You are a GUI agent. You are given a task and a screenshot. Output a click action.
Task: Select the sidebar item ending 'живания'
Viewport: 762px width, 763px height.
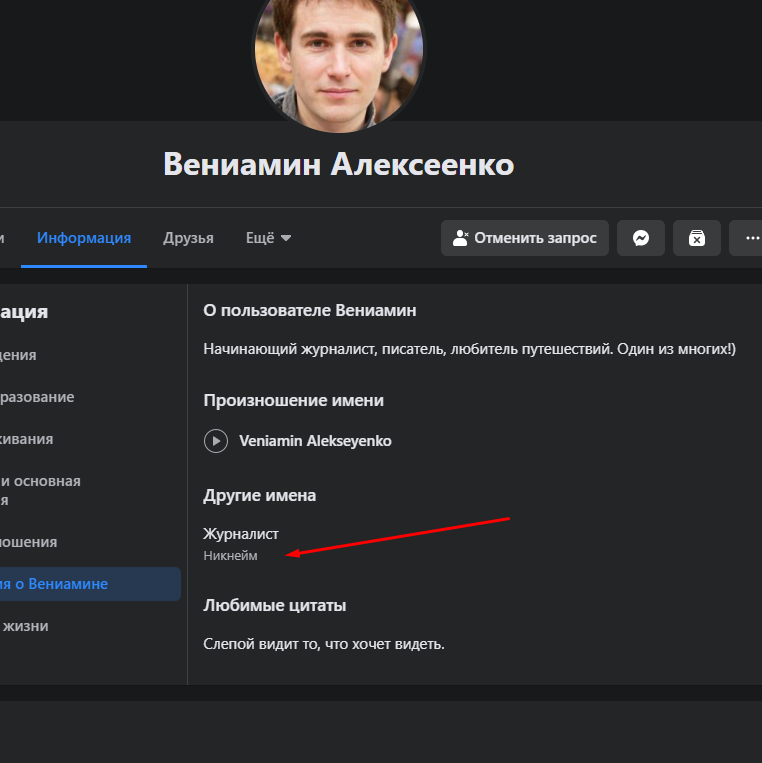tap(27, 439)
